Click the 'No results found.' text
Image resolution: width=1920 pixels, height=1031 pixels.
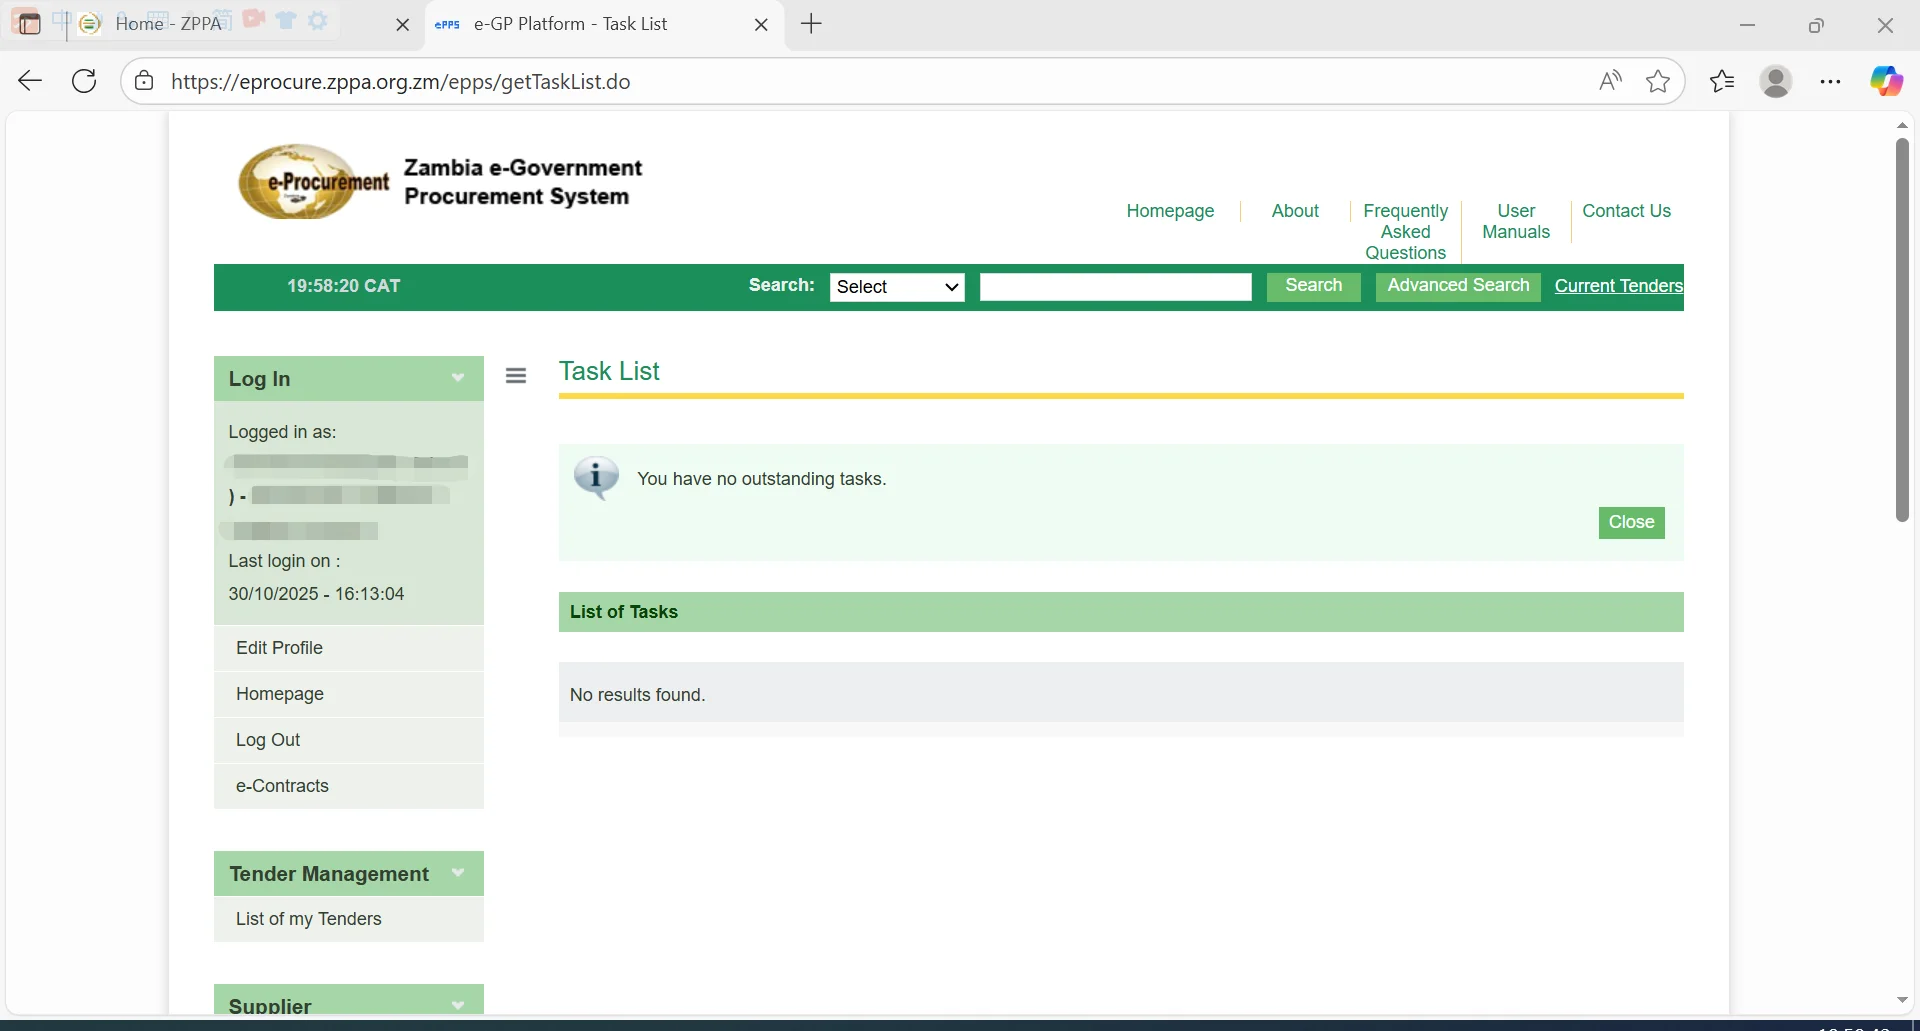[x=637, y=695]
